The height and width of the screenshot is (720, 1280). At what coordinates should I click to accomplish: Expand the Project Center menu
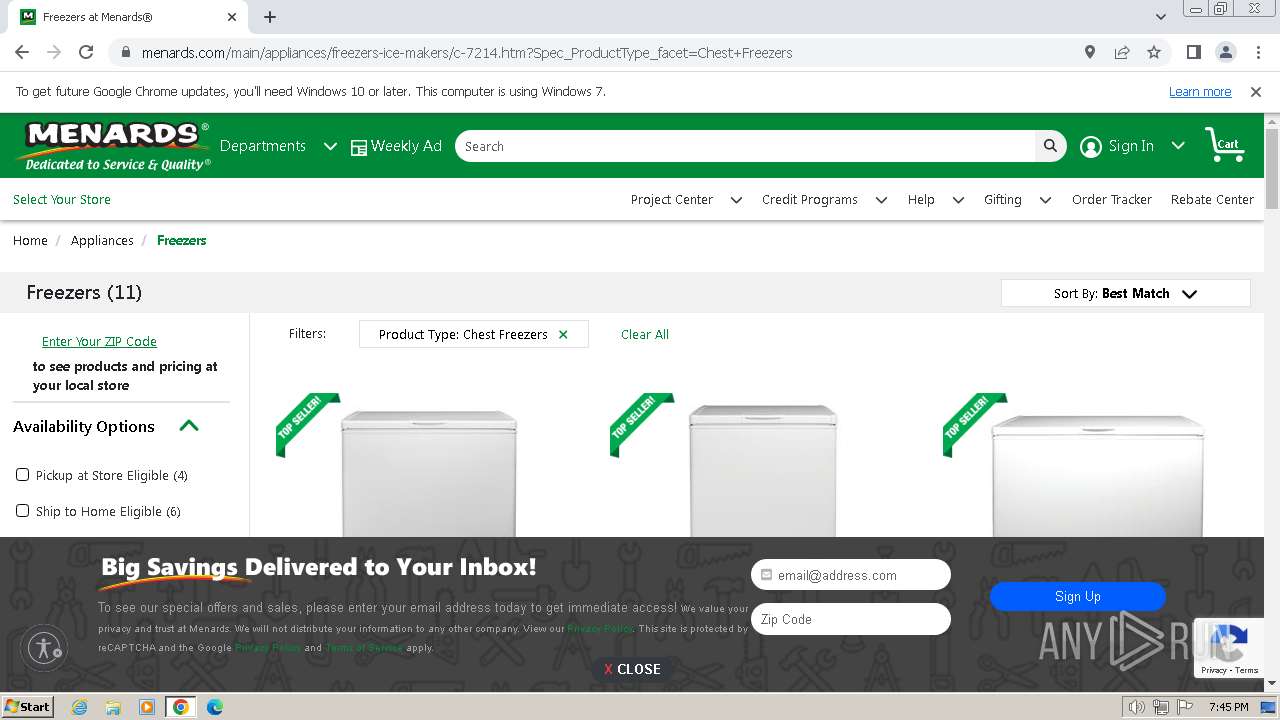pos(686,200)
